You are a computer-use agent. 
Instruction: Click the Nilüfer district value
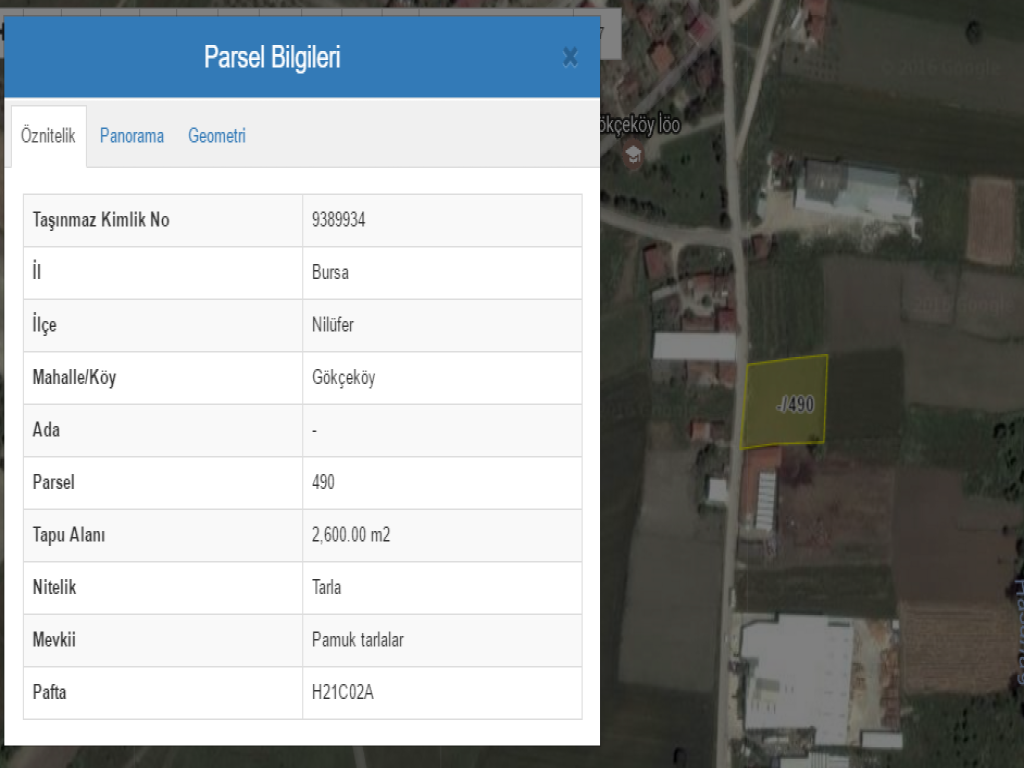point(333,325)
